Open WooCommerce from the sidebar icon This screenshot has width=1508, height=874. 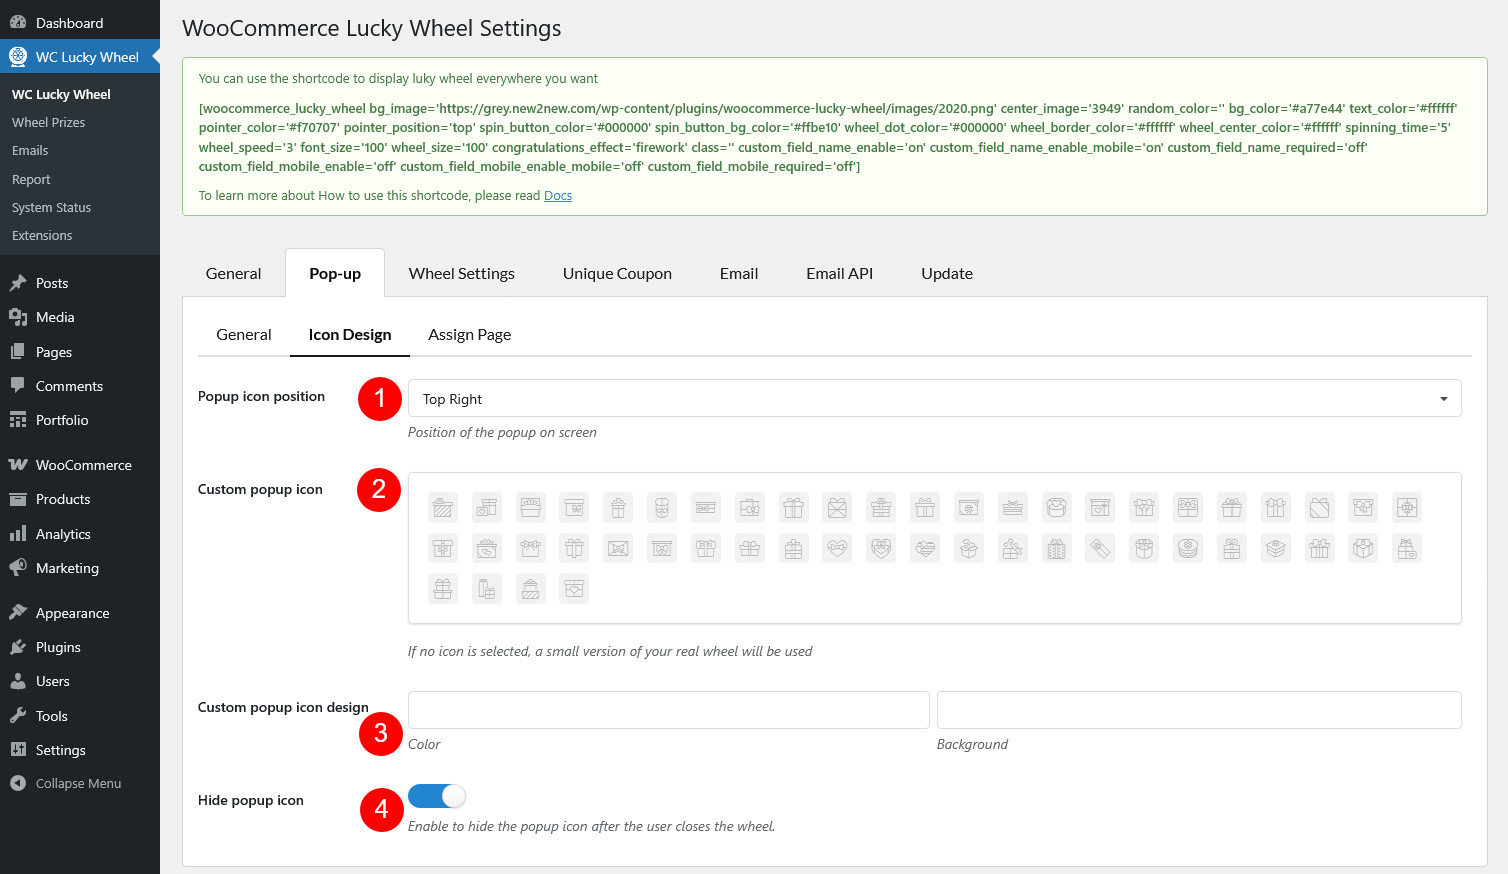[18, 466]
